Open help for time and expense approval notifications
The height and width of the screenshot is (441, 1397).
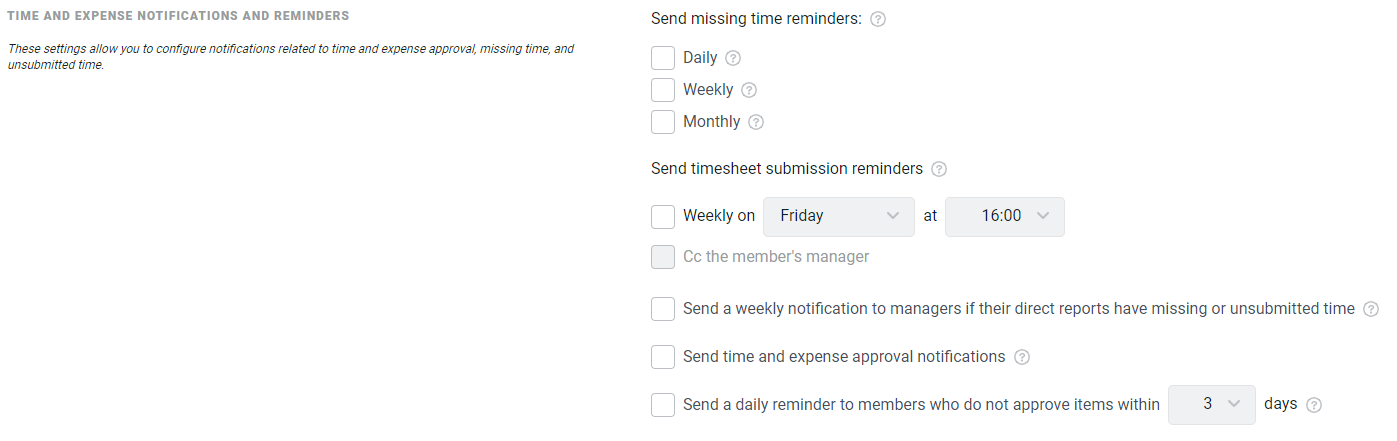1022,357
